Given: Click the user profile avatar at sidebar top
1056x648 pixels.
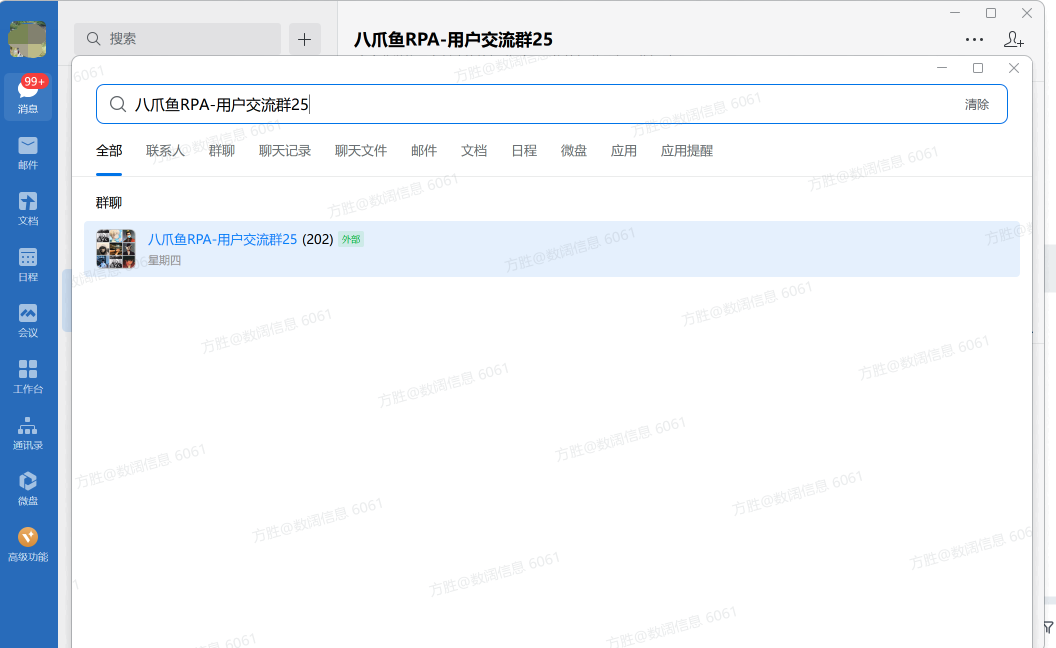Looking at the screenshot, I should tap(27, 39).
